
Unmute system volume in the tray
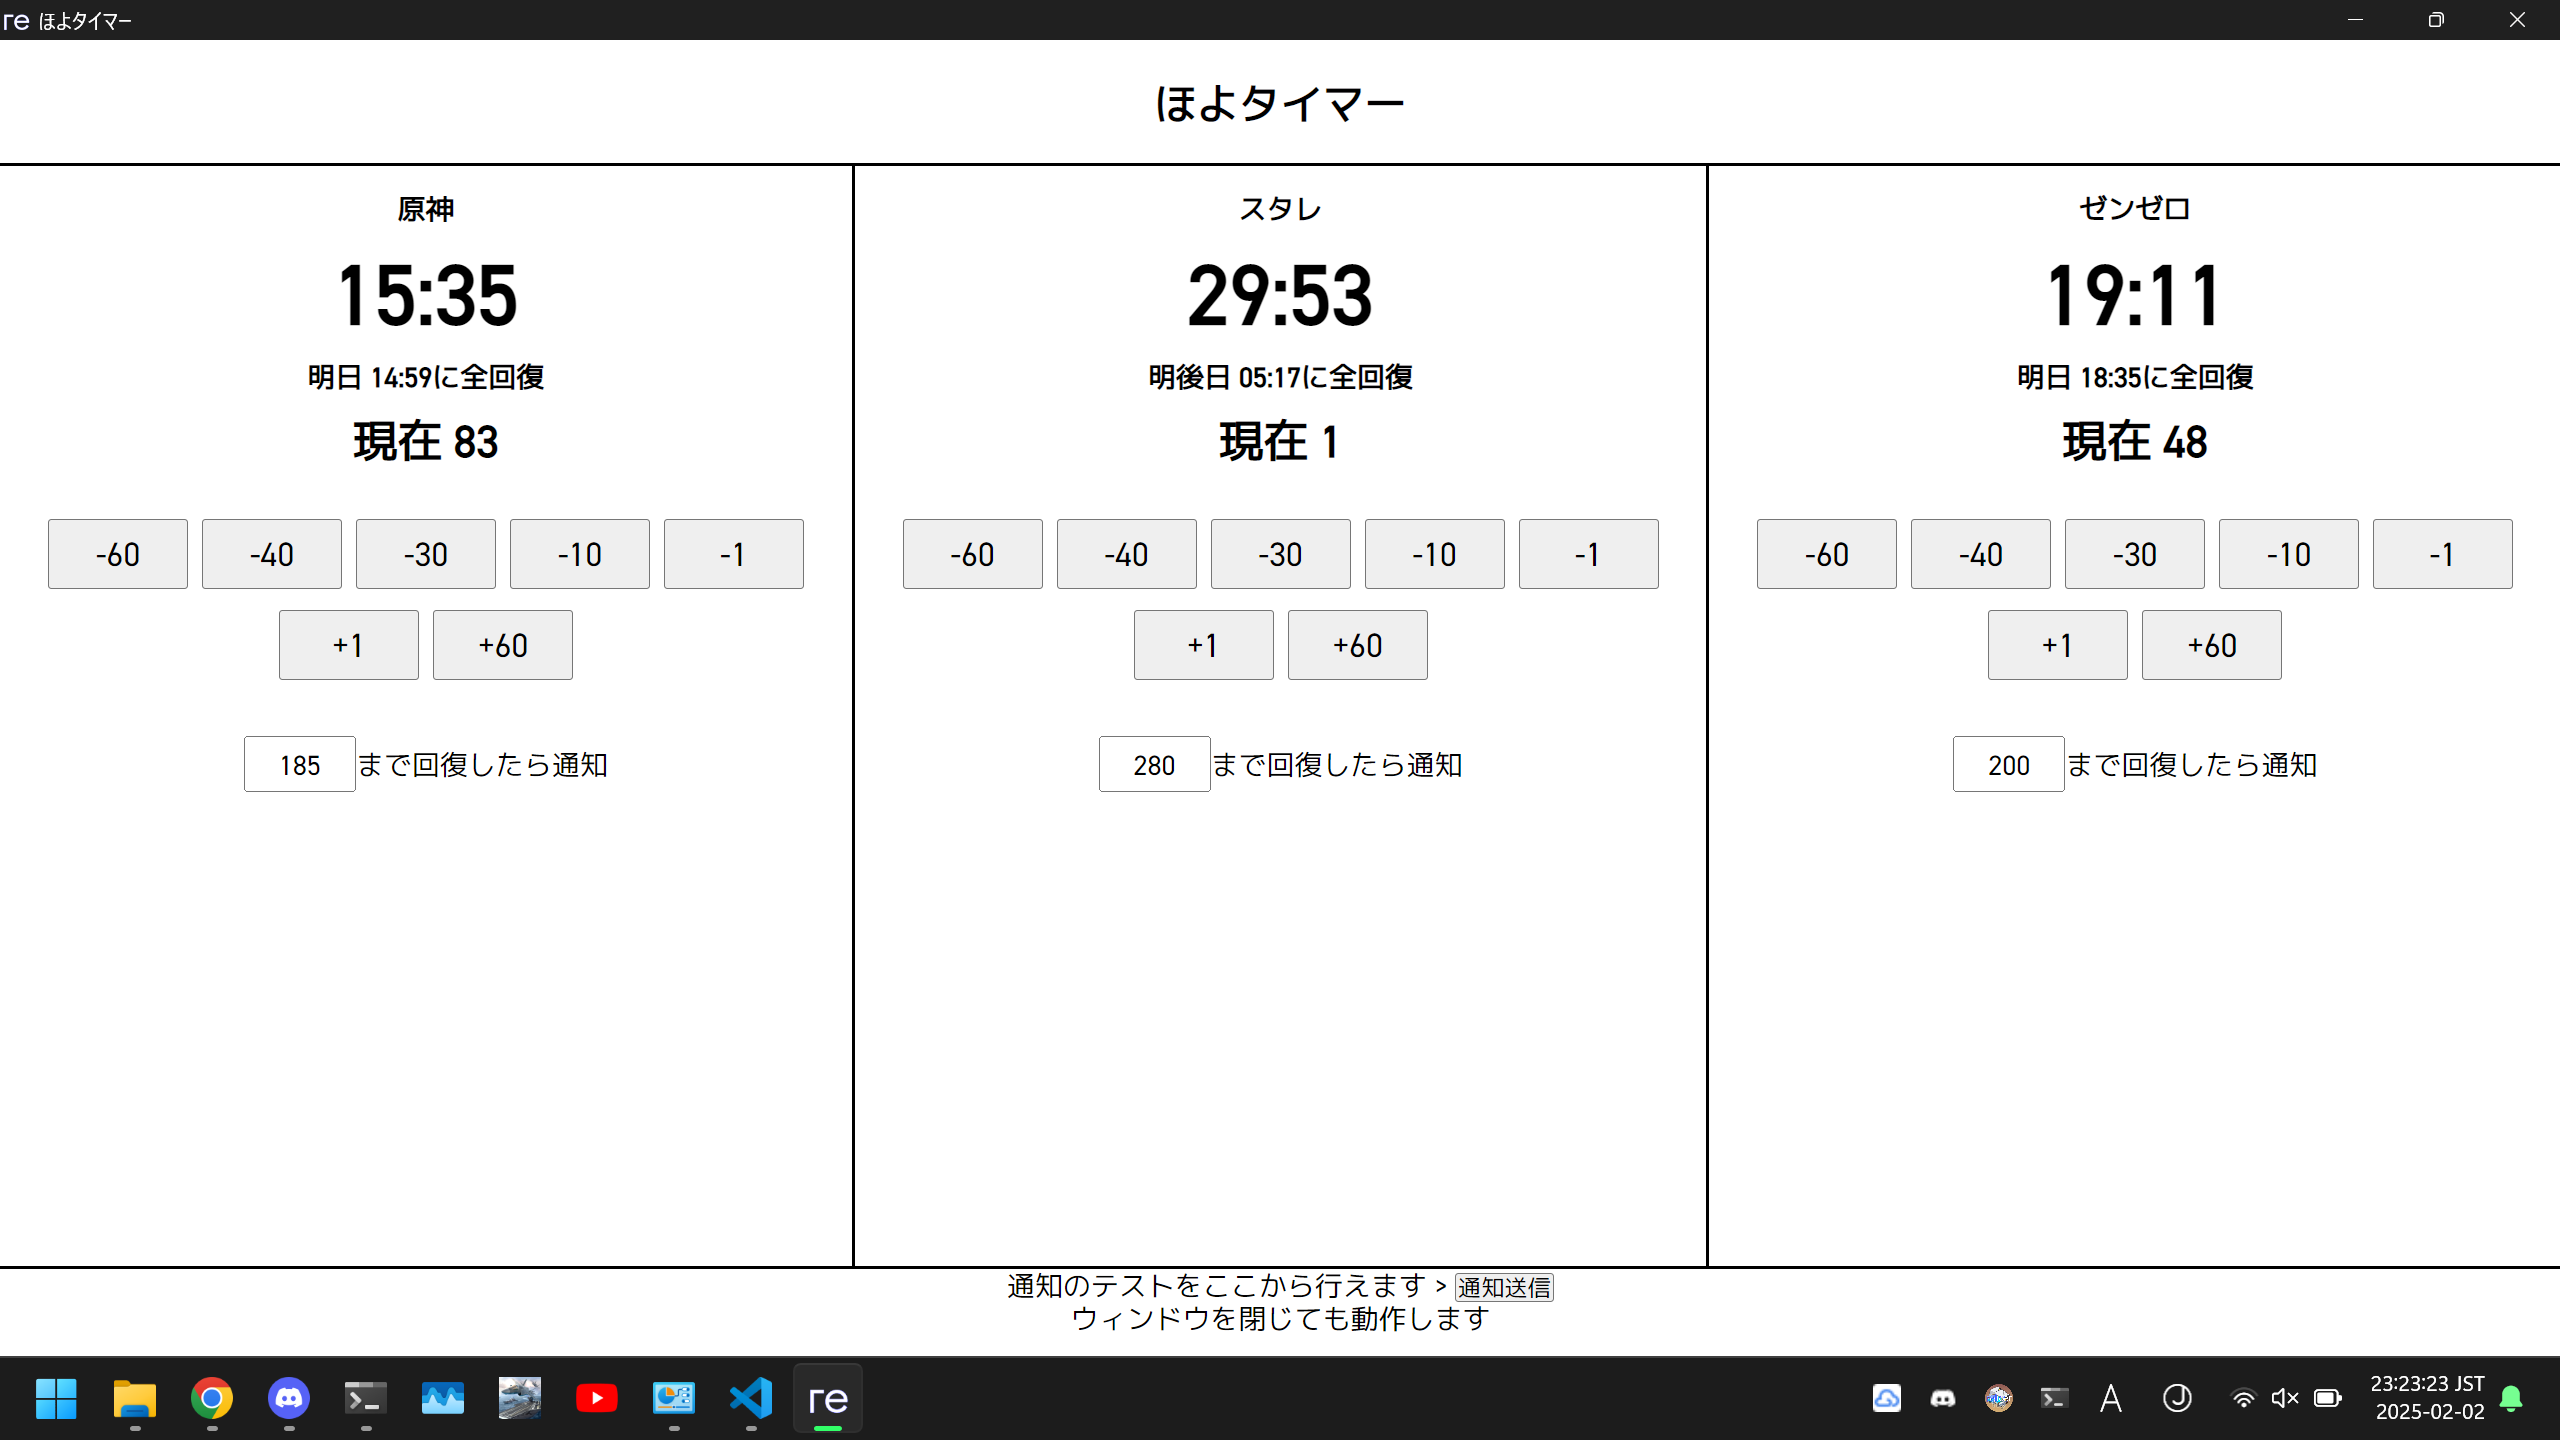click(2284, 1398)
